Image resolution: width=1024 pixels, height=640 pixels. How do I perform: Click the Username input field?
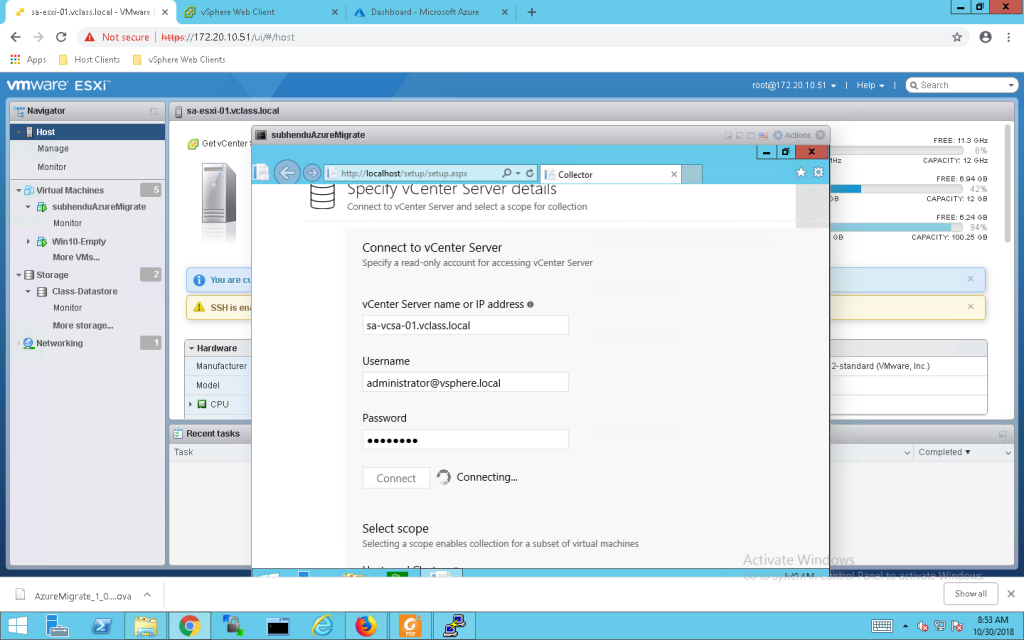465,383
